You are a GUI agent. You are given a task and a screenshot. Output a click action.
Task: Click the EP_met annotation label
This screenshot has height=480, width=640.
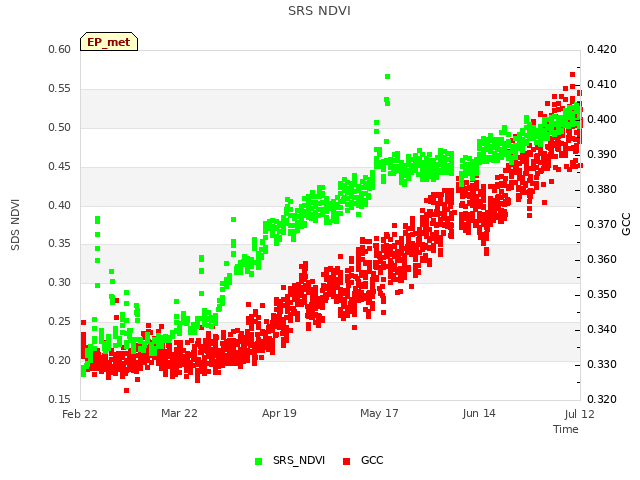[x=109, y=42]
